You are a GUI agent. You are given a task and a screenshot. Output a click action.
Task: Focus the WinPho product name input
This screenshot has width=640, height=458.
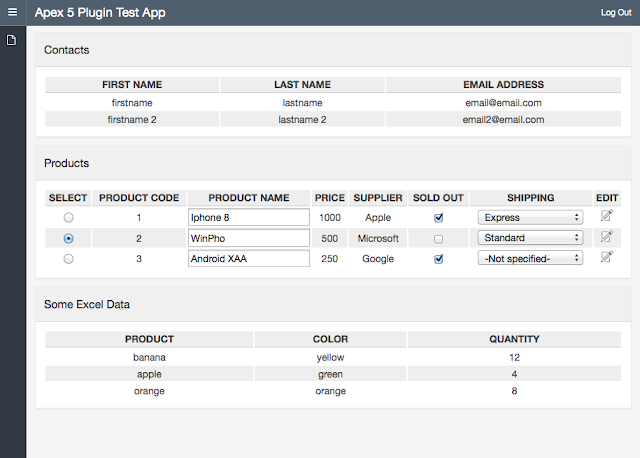pyautogui.click(x=248, y=238)
